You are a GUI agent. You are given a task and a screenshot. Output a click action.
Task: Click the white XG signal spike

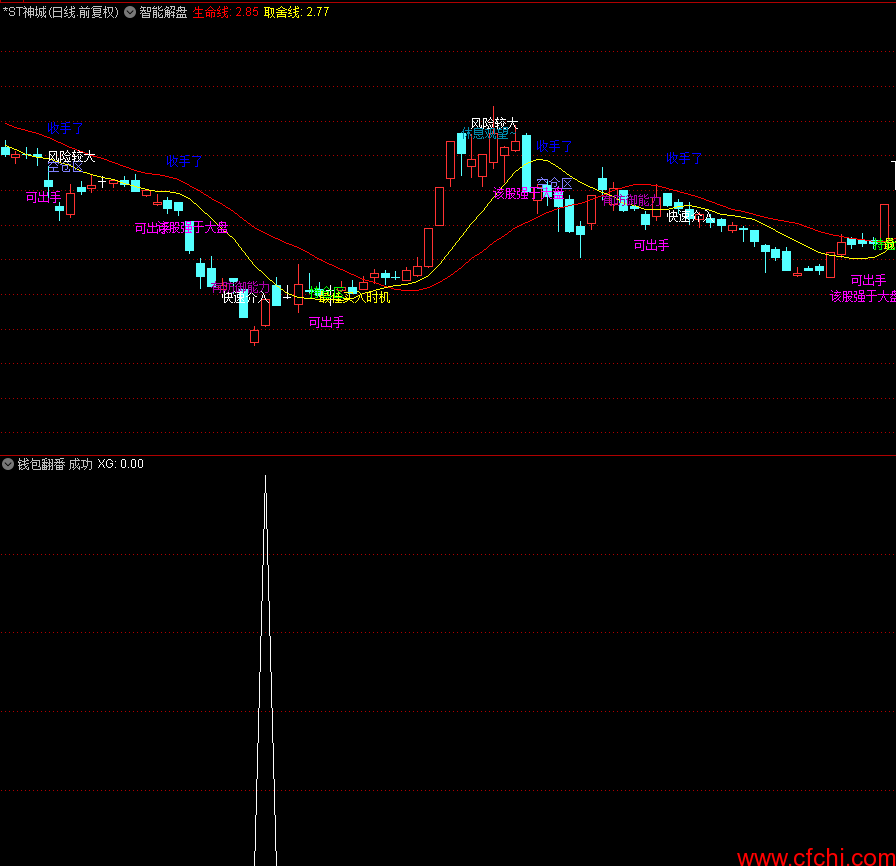coord(265,669)
